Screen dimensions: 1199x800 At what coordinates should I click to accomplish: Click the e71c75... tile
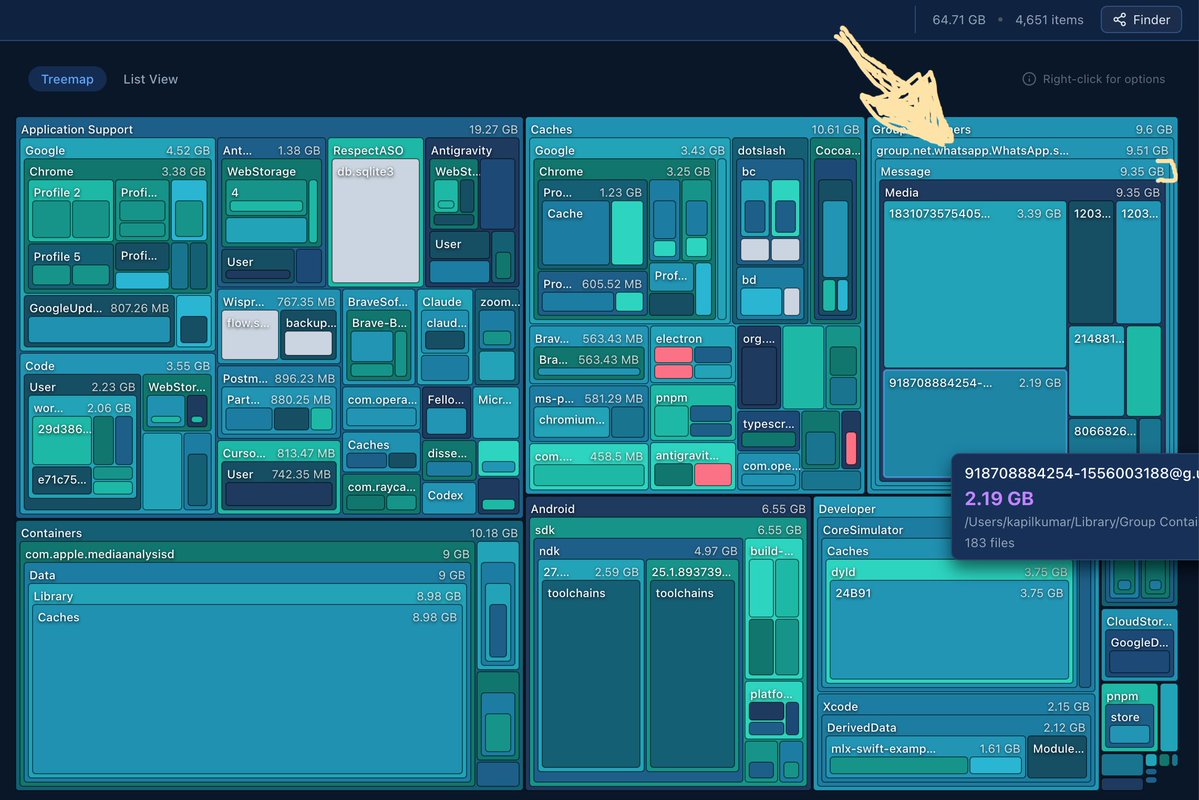pyautogui.click(x=62, y=480)
